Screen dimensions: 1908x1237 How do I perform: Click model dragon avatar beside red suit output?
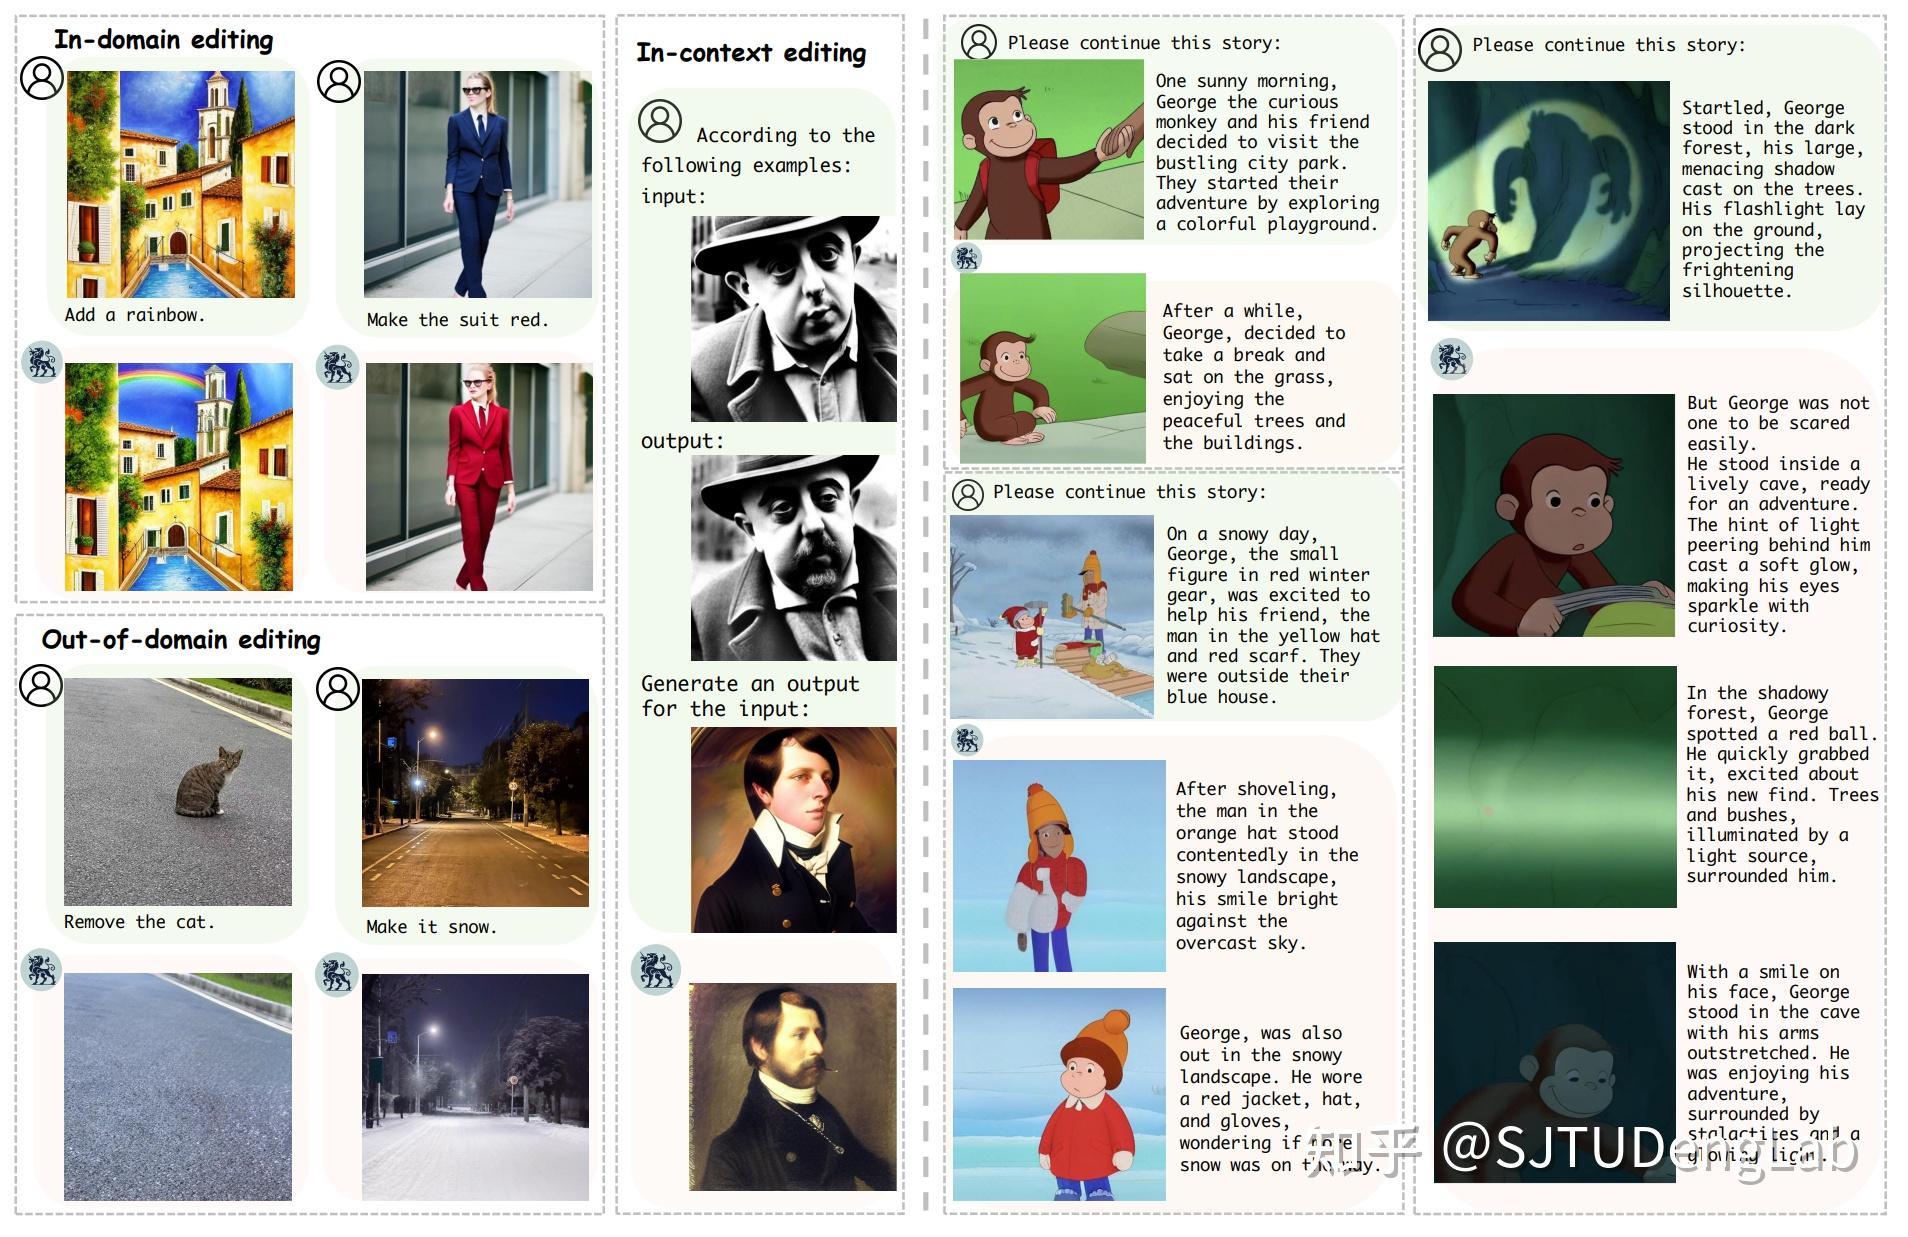[337, 367]
